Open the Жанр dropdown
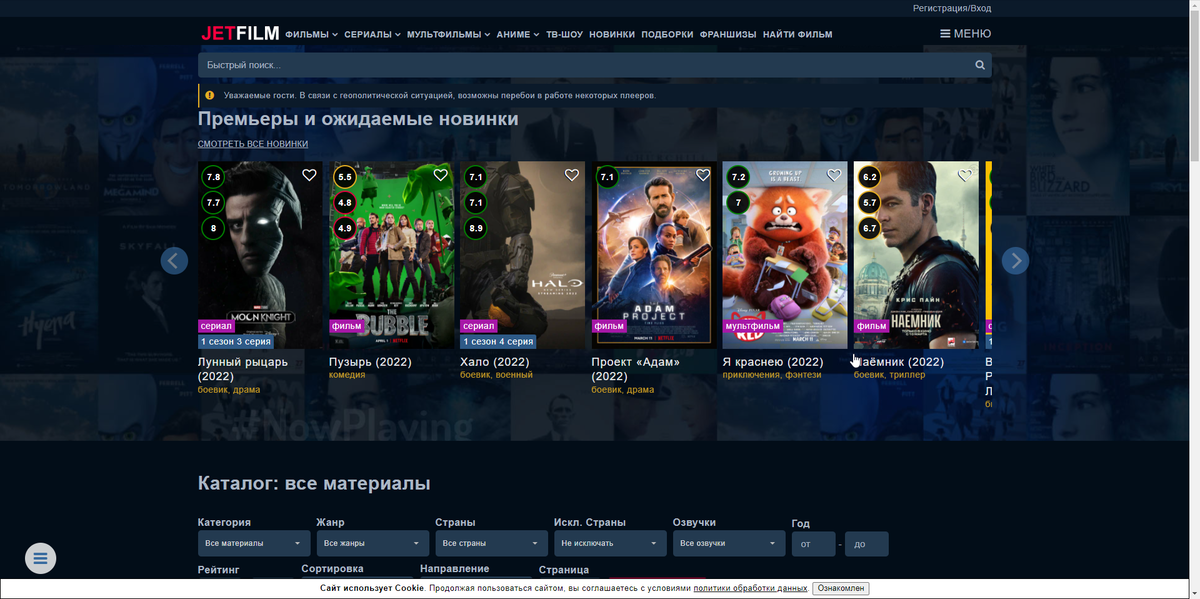The width and height of the screenshot is (1200, 599). click(x=373, y=543)
